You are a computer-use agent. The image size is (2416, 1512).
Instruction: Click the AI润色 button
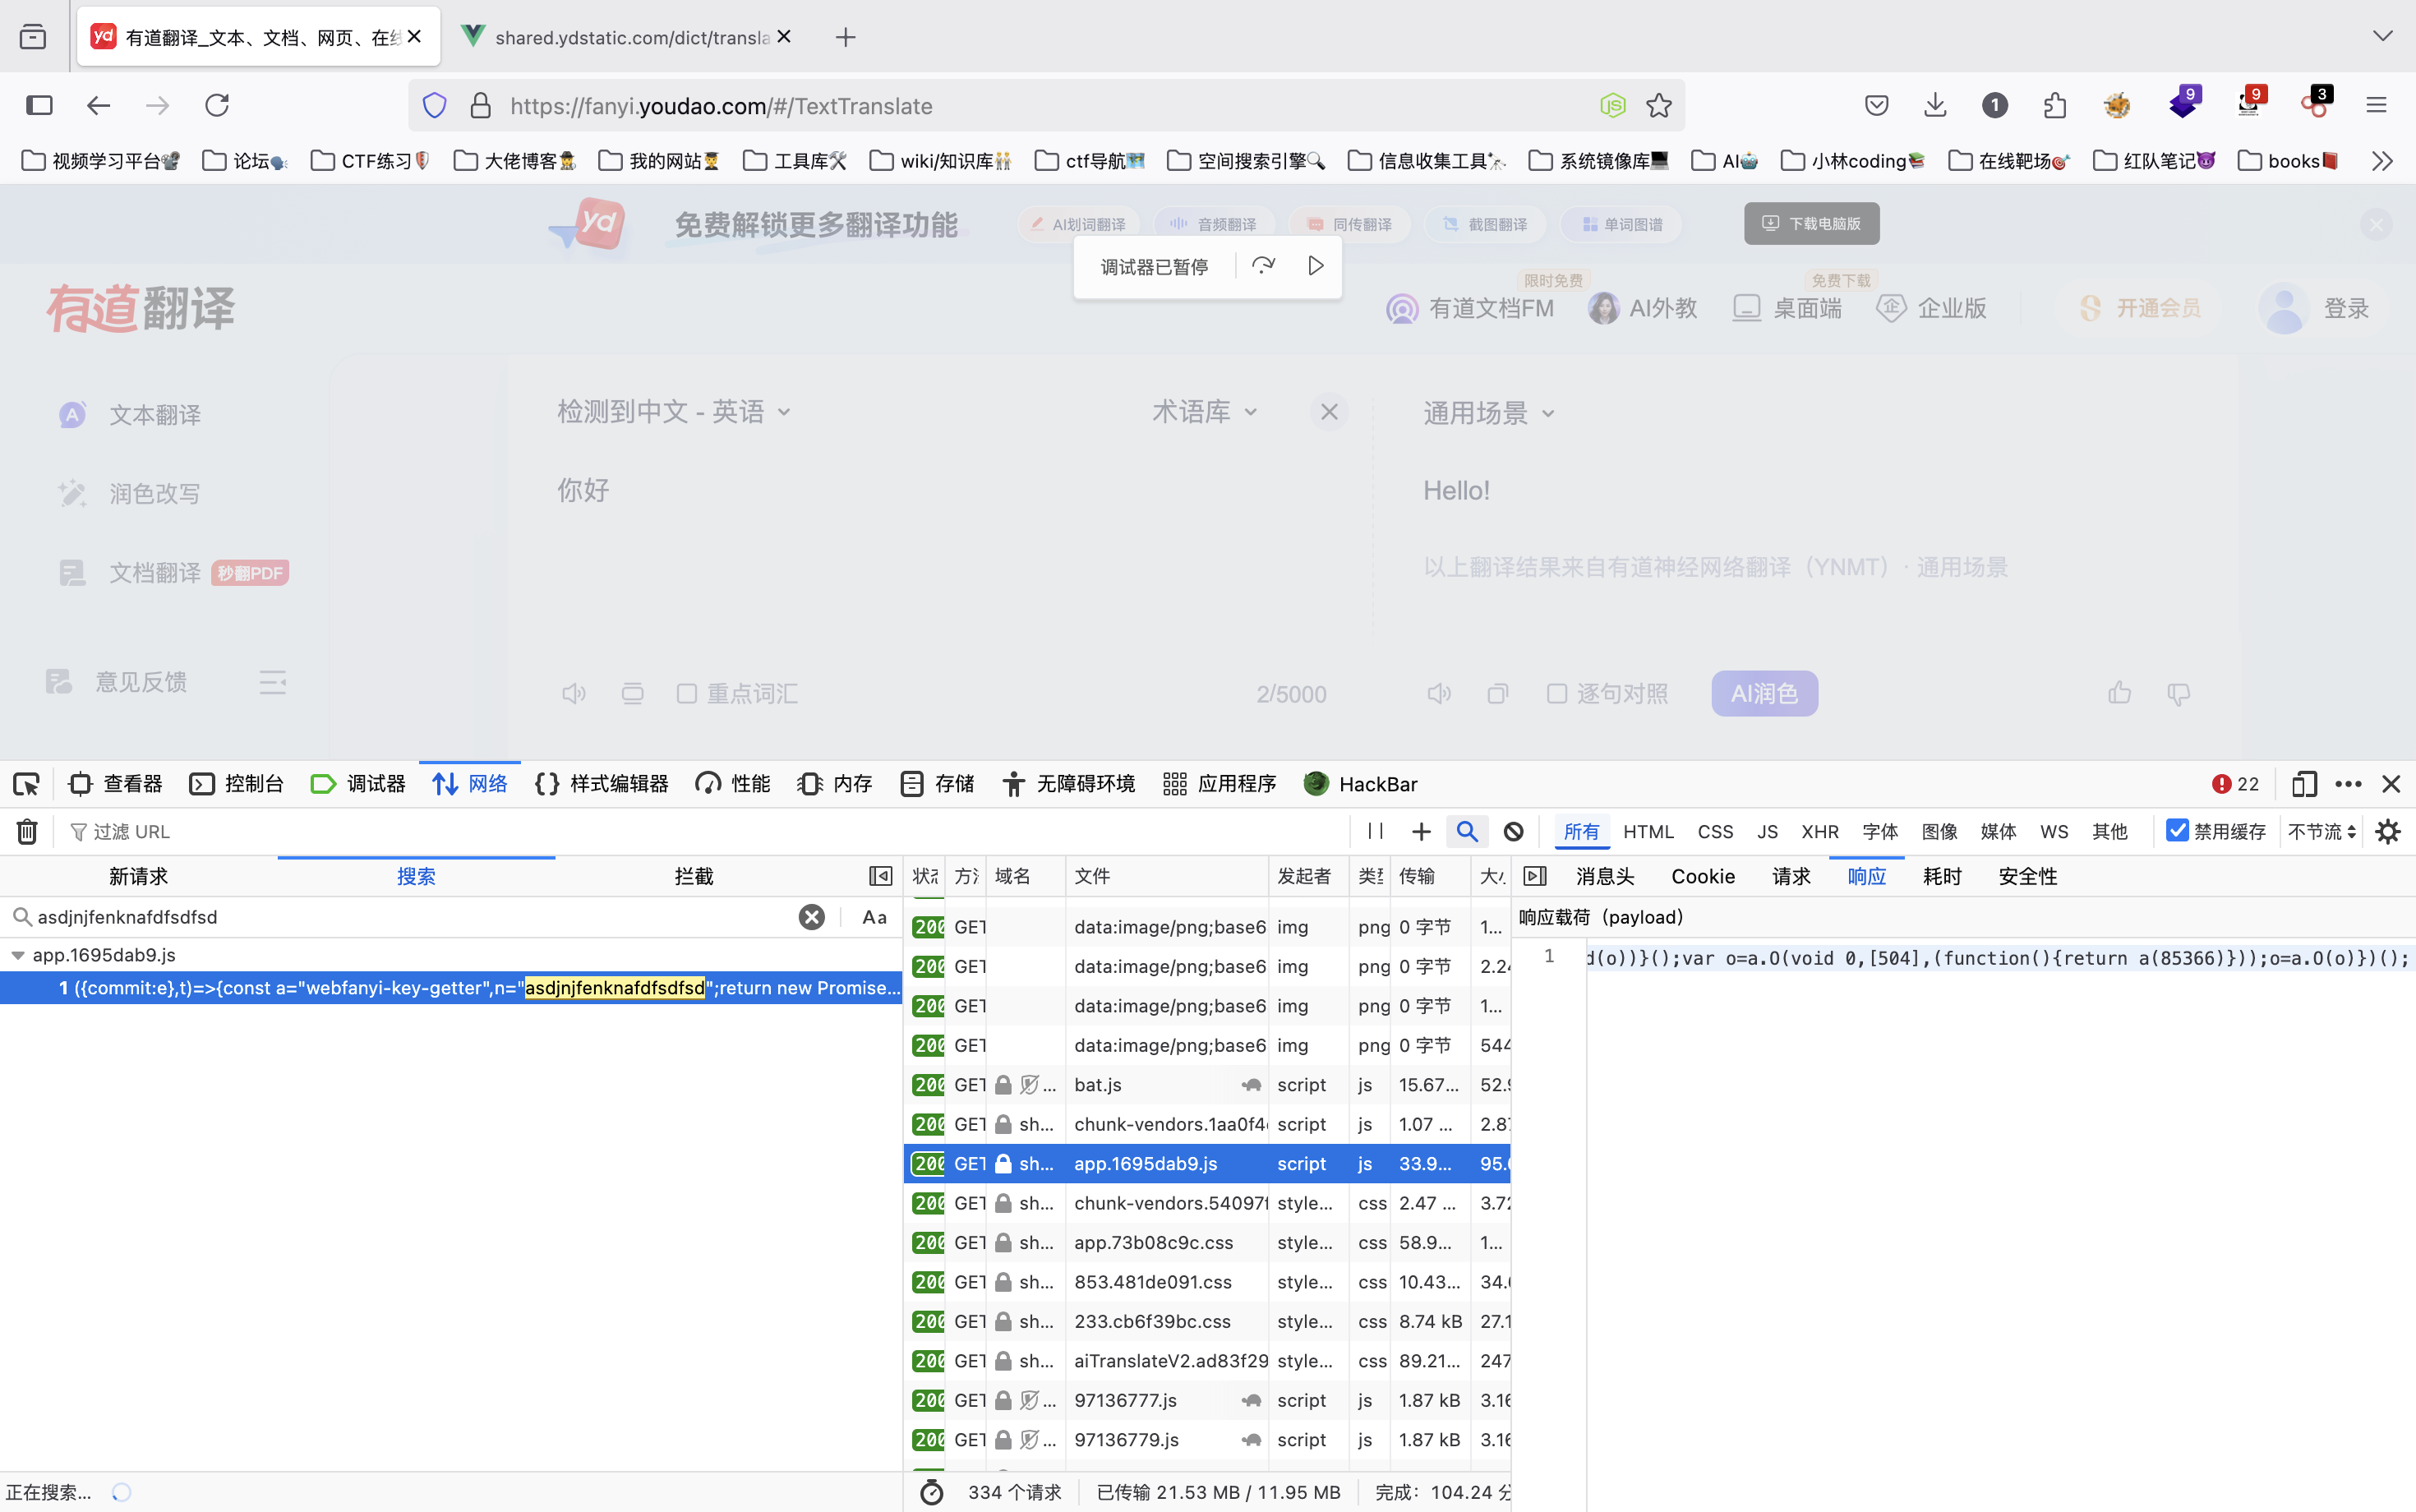click(1764, 694)
